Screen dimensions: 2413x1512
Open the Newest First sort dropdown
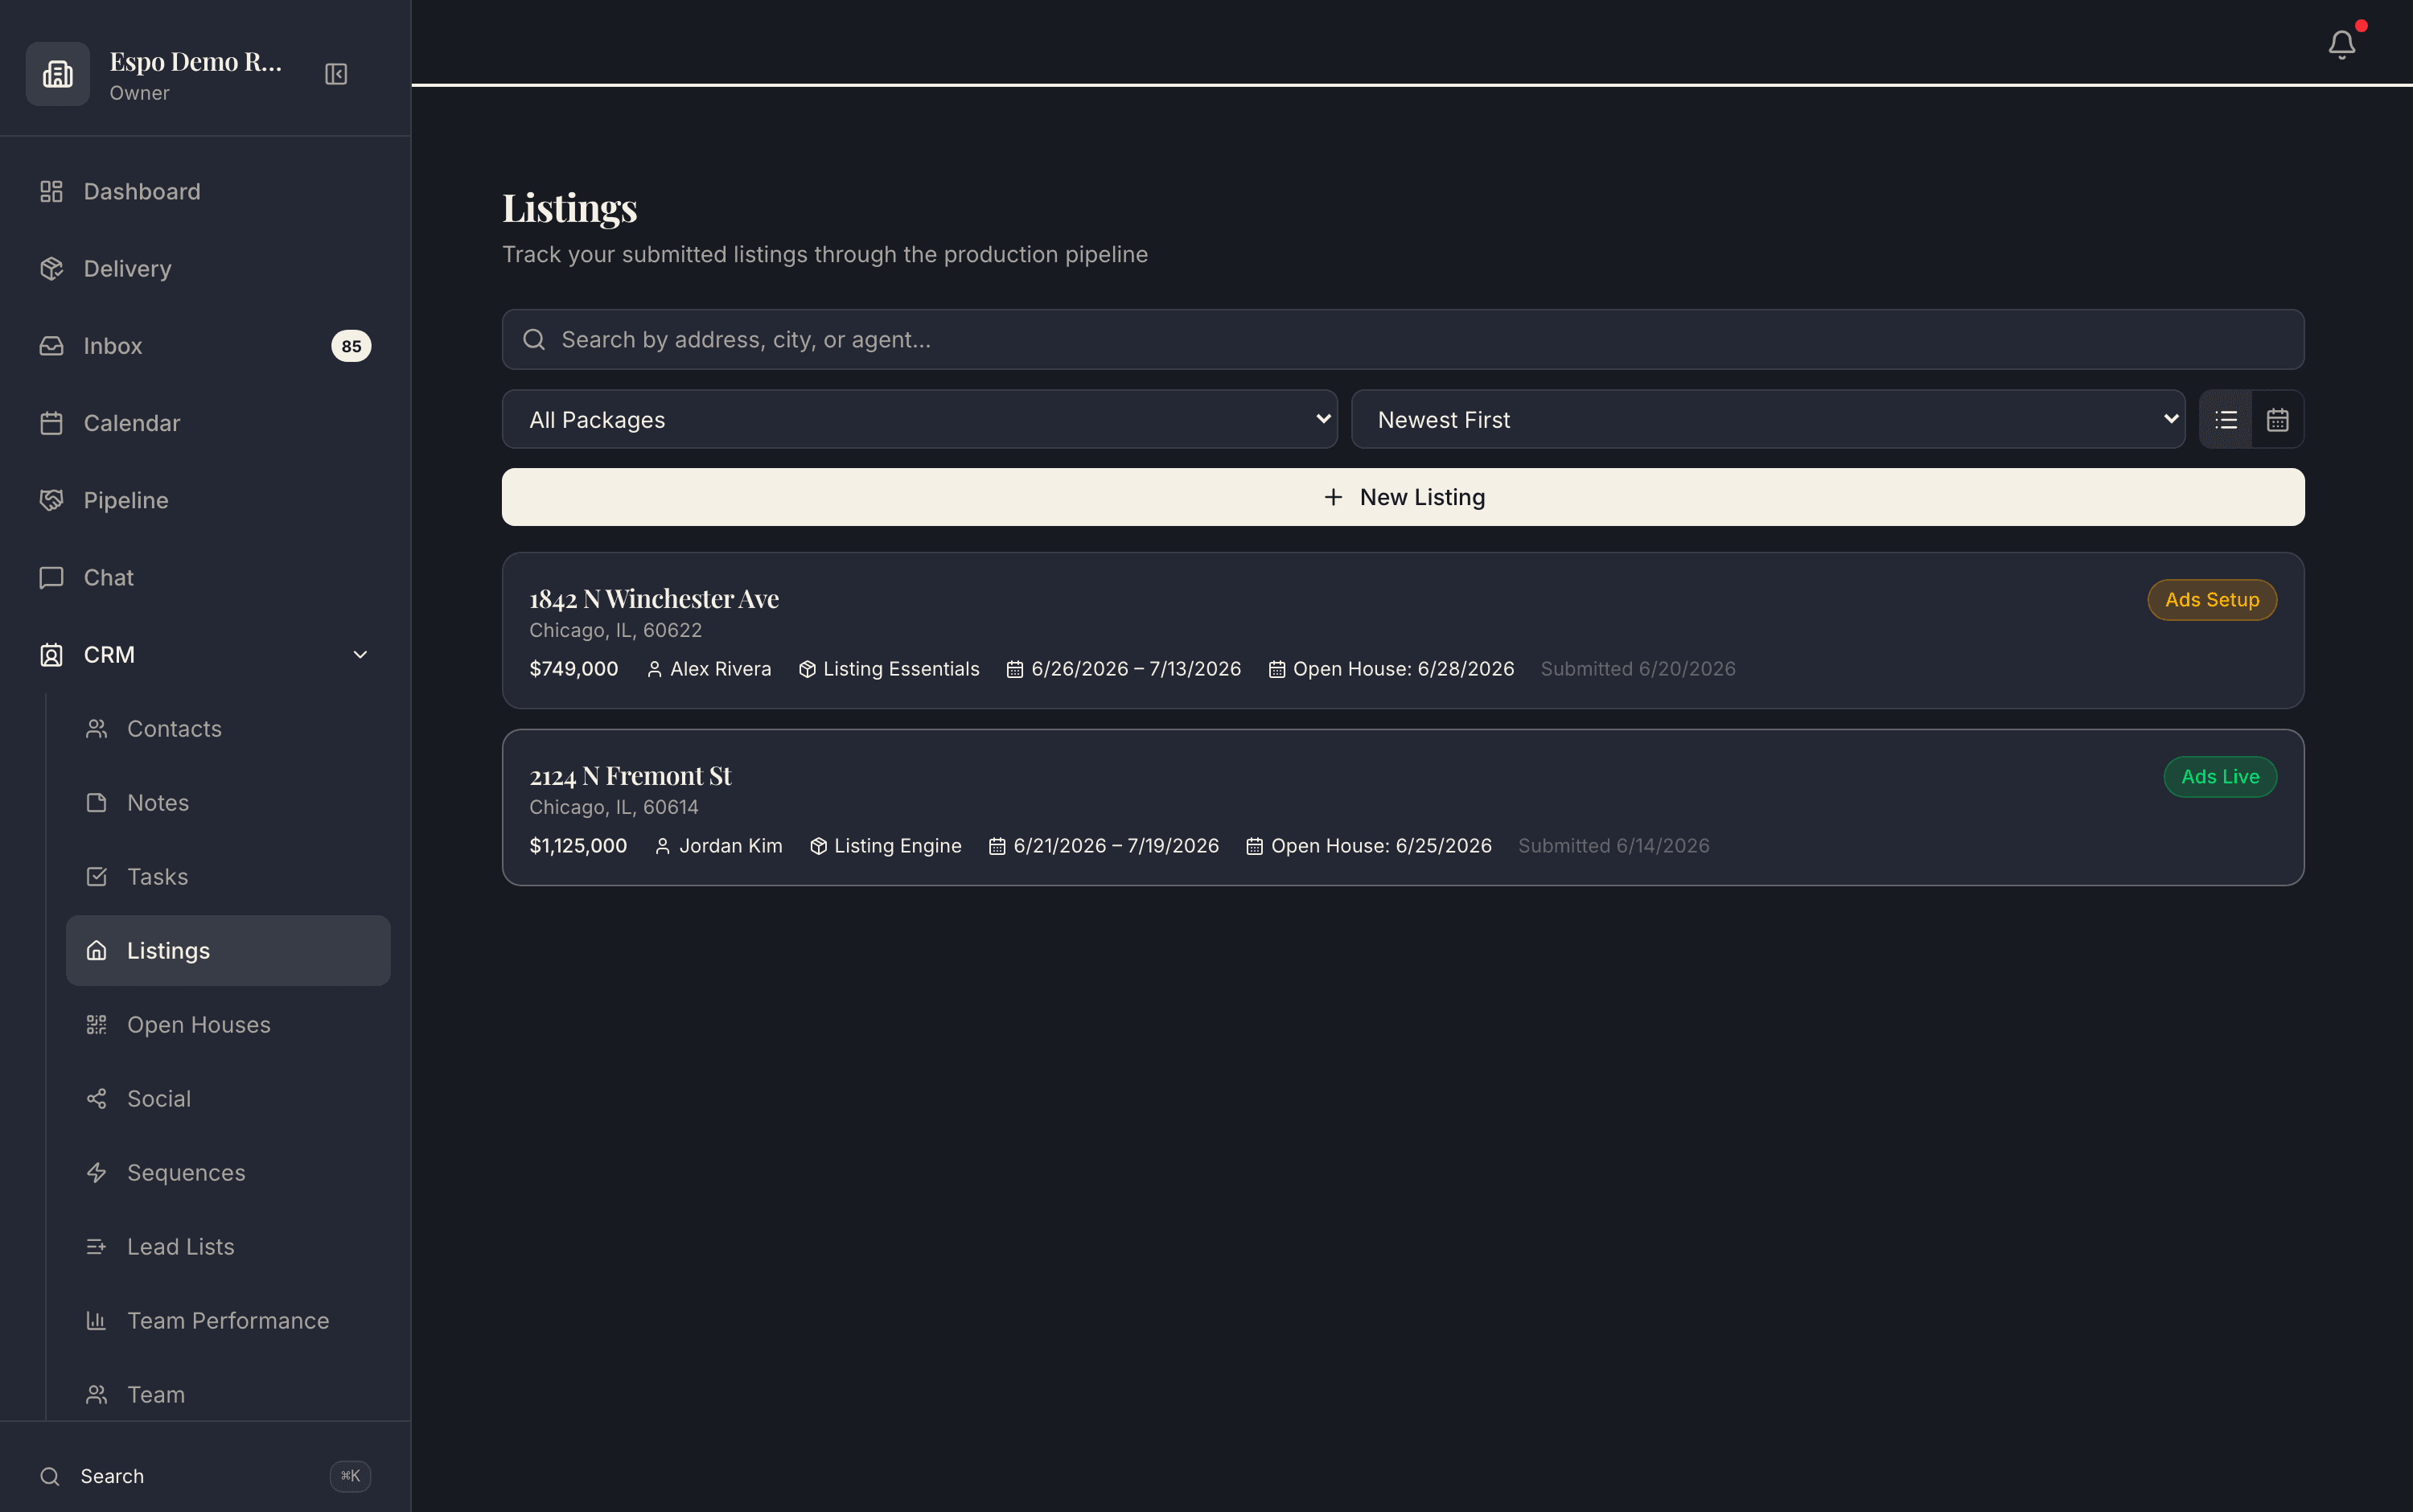pyautogui.click(x=1767, y=420)
